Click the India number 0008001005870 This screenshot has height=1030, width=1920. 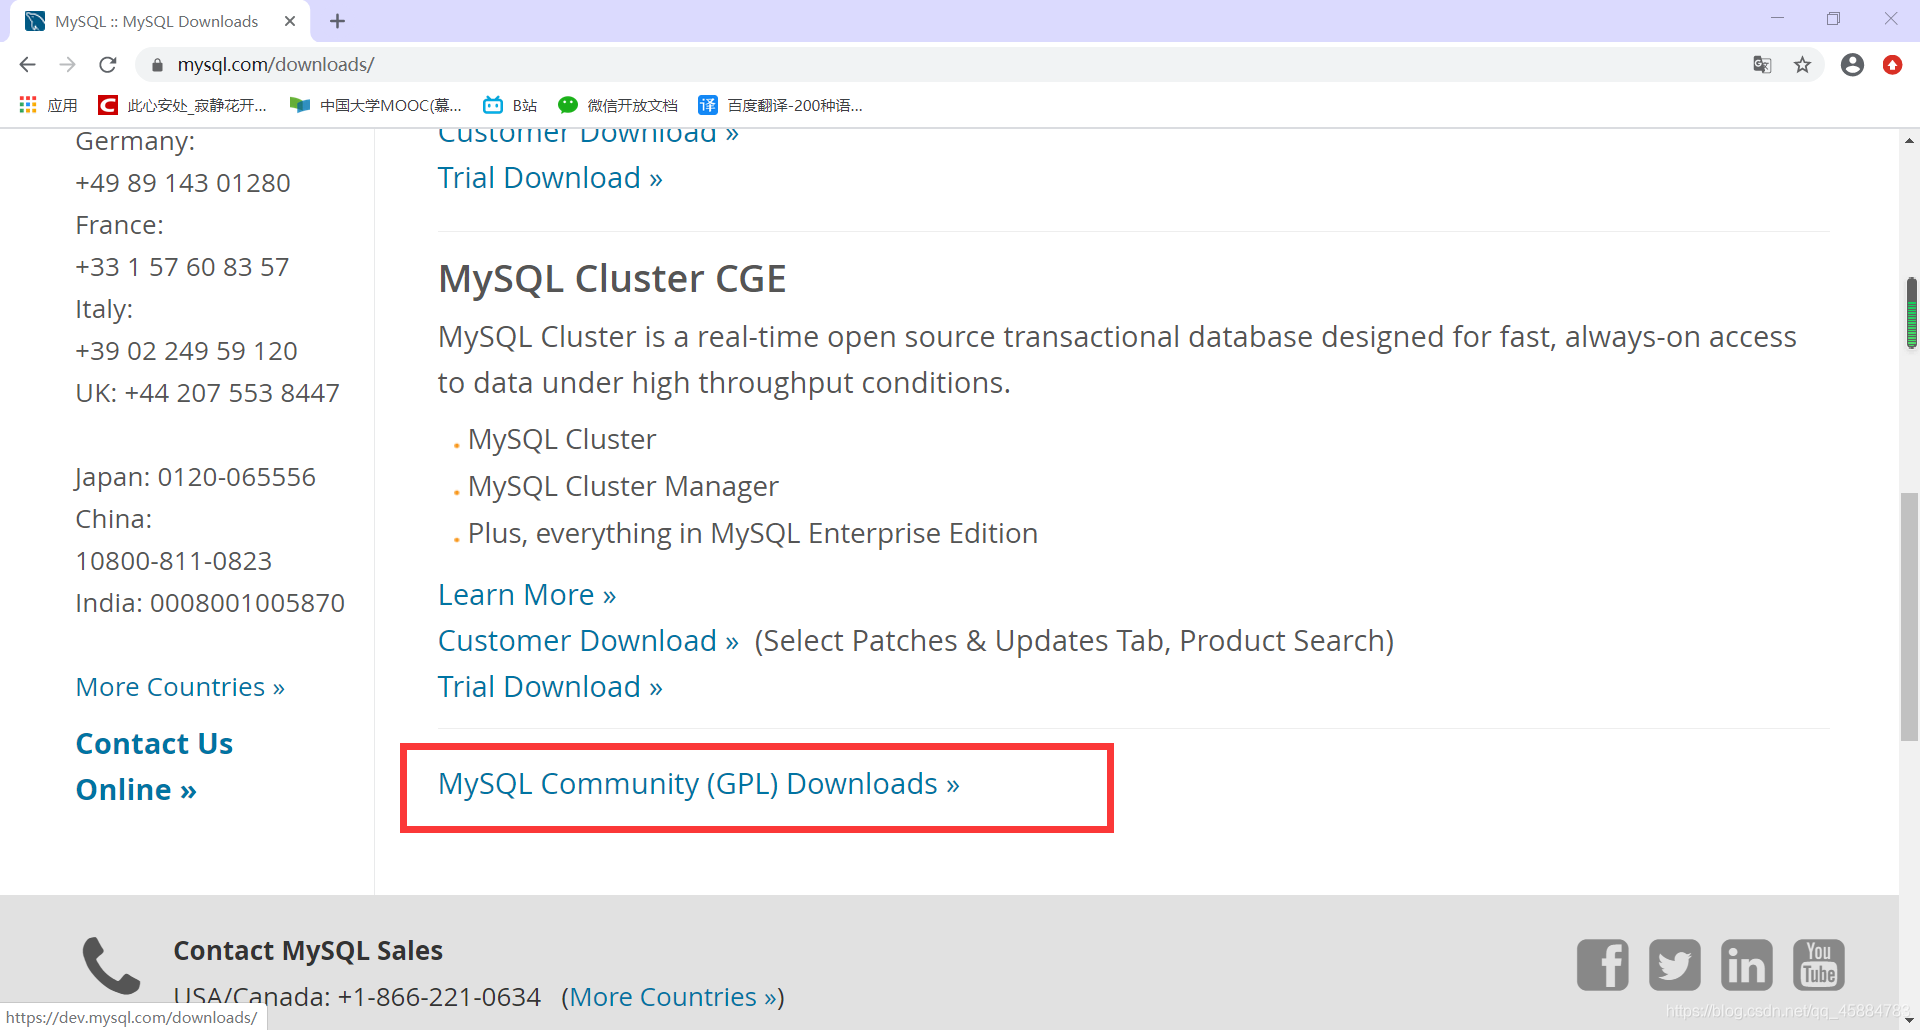tap(247, 603)
